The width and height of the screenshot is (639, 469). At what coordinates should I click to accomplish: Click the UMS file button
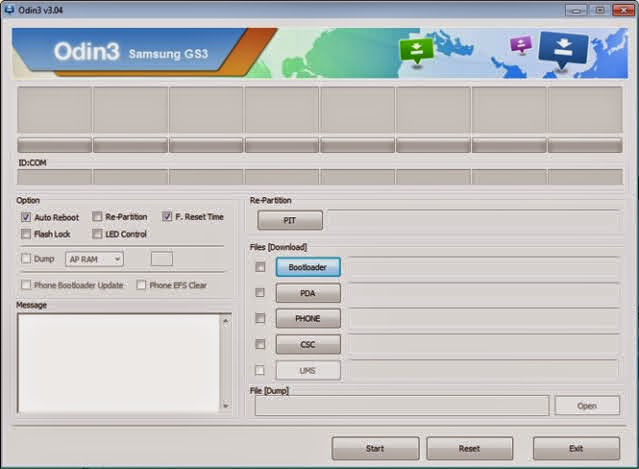pyautogui.click(x=308, y=370)
